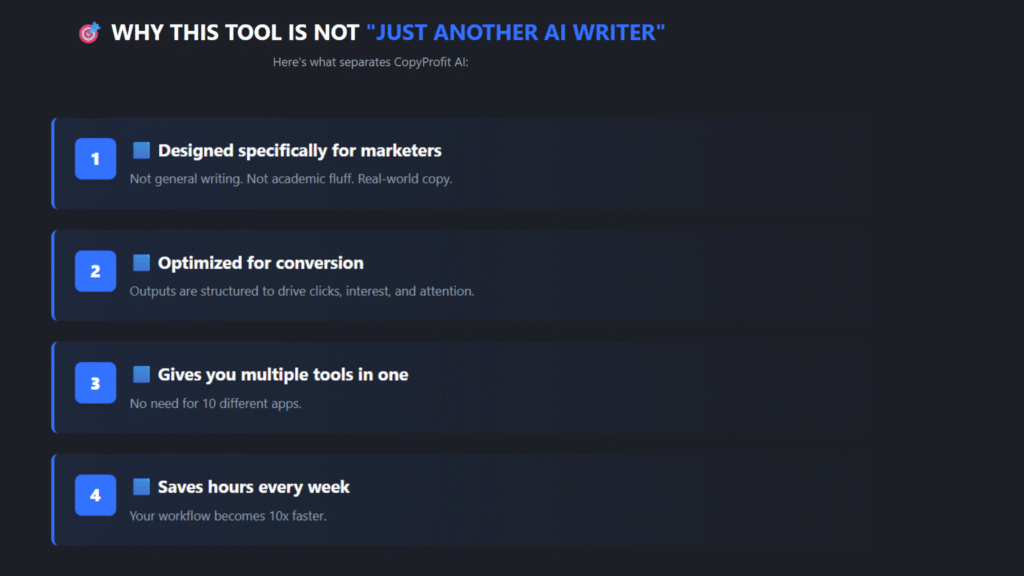This screenshot has height=576, width=1024.
Task: Click the number 3 badge
Action: [x=96, y=383]
